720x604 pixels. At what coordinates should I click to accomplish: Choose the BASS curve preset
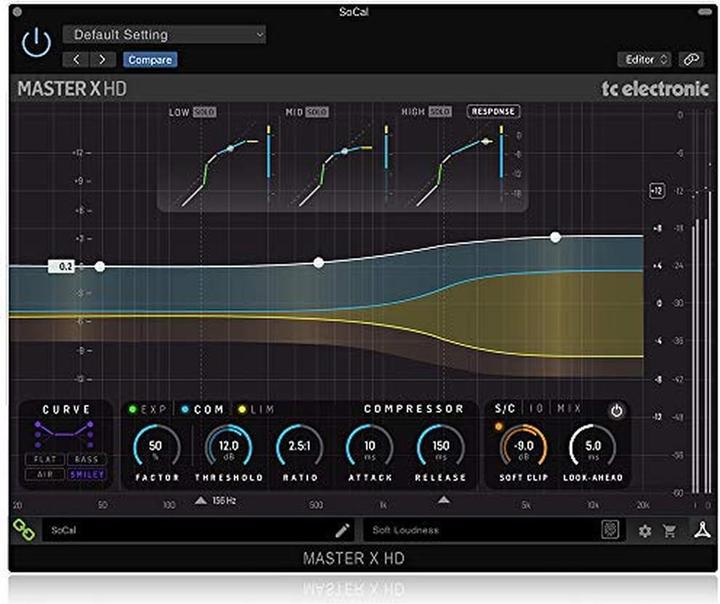[87, 459]
